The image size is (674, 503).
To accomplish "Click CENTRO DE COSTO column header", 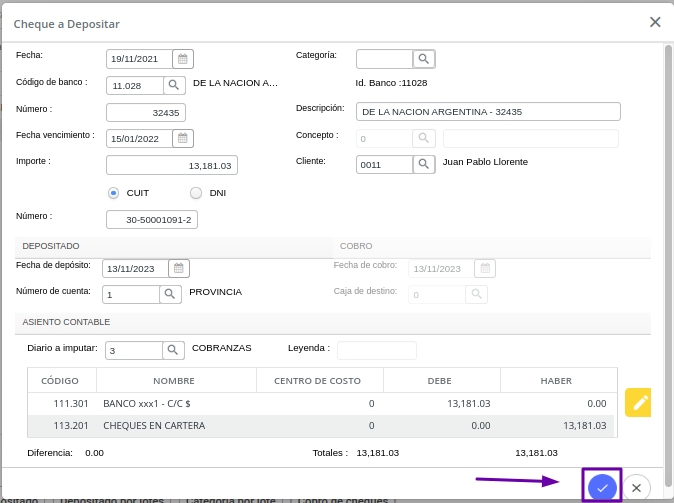I will 320,380.
